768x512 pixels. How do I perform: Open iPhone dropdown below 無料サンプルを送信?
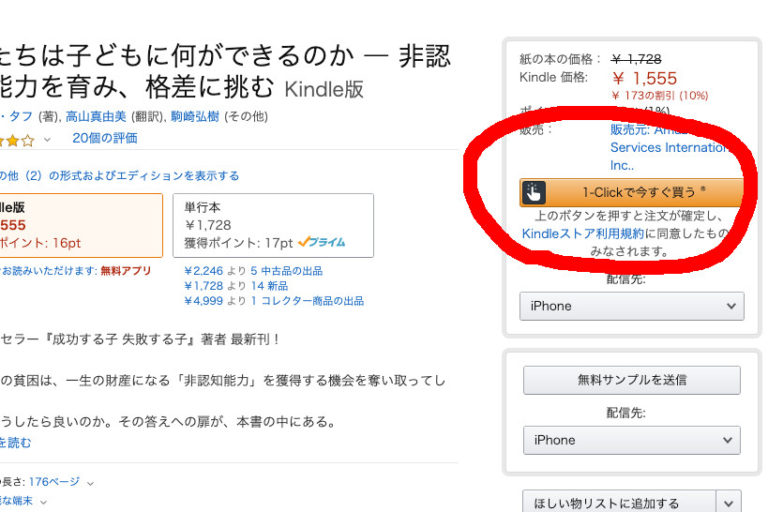point(631,440)
